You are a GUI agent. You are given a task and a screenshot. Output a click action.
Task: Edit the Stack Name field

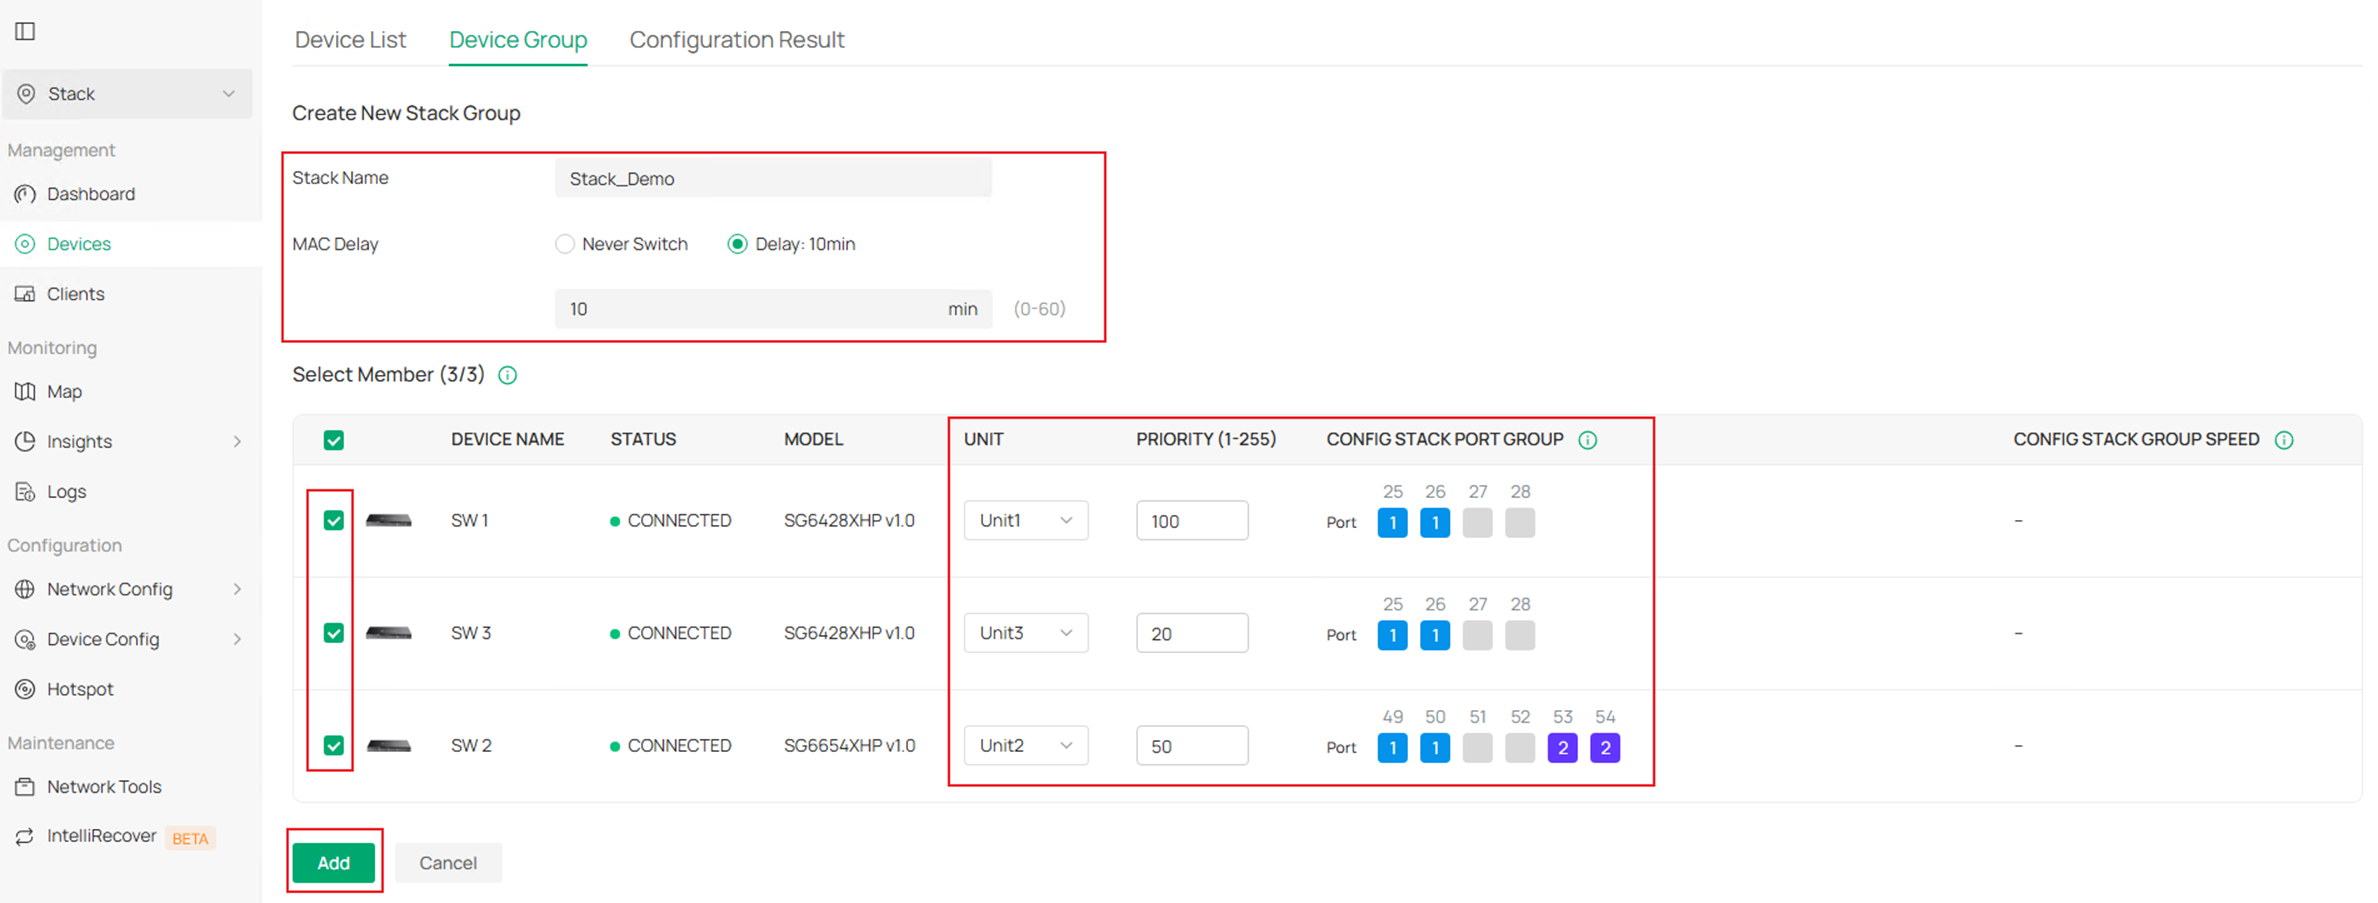[x=773, y=179]
